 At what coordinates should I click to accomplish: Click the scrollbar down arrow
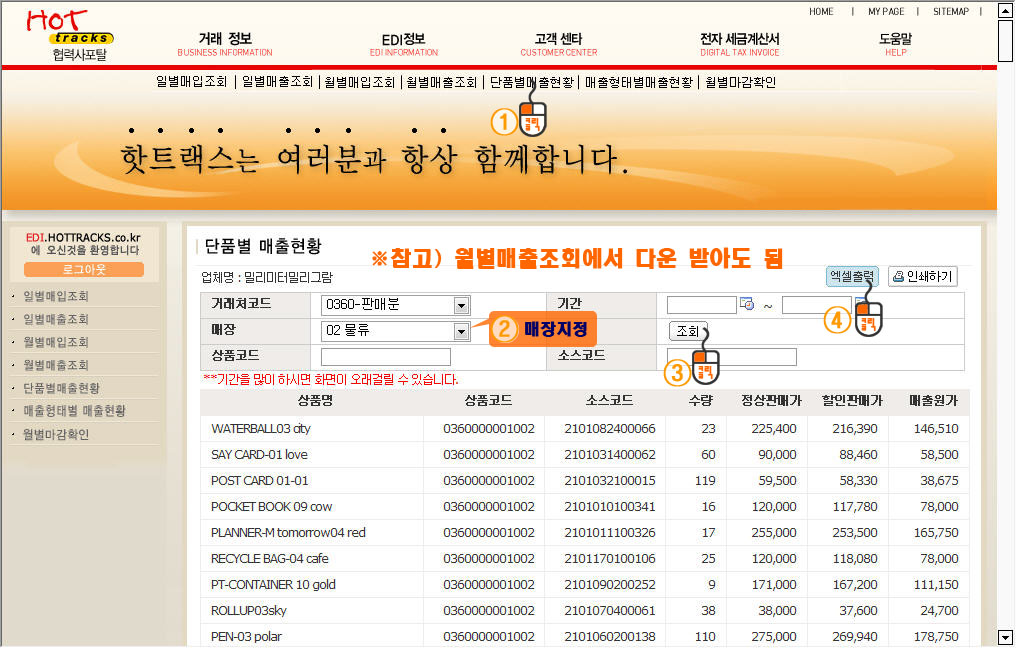click(1005, 637)
